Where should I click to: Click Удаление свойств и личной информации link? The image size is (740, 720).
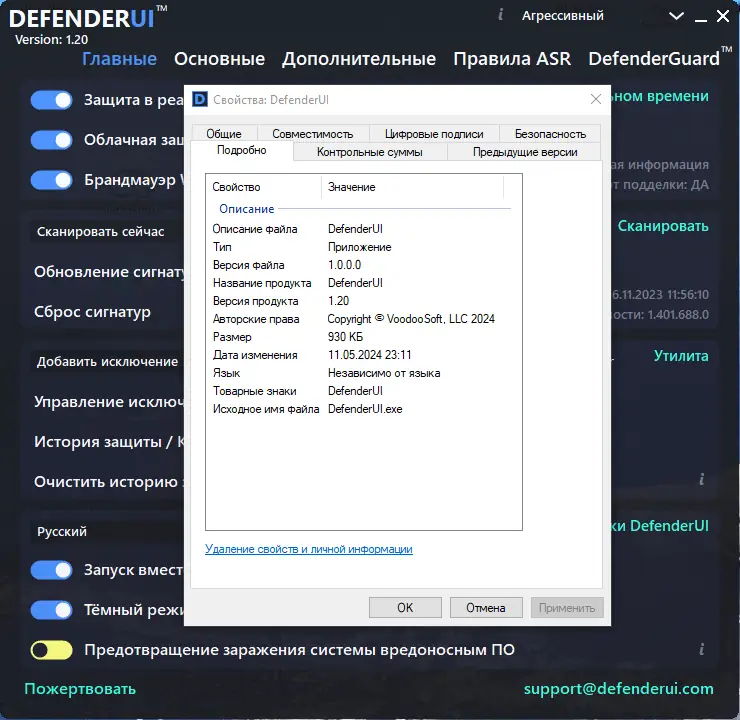click(x=309, y=549)
